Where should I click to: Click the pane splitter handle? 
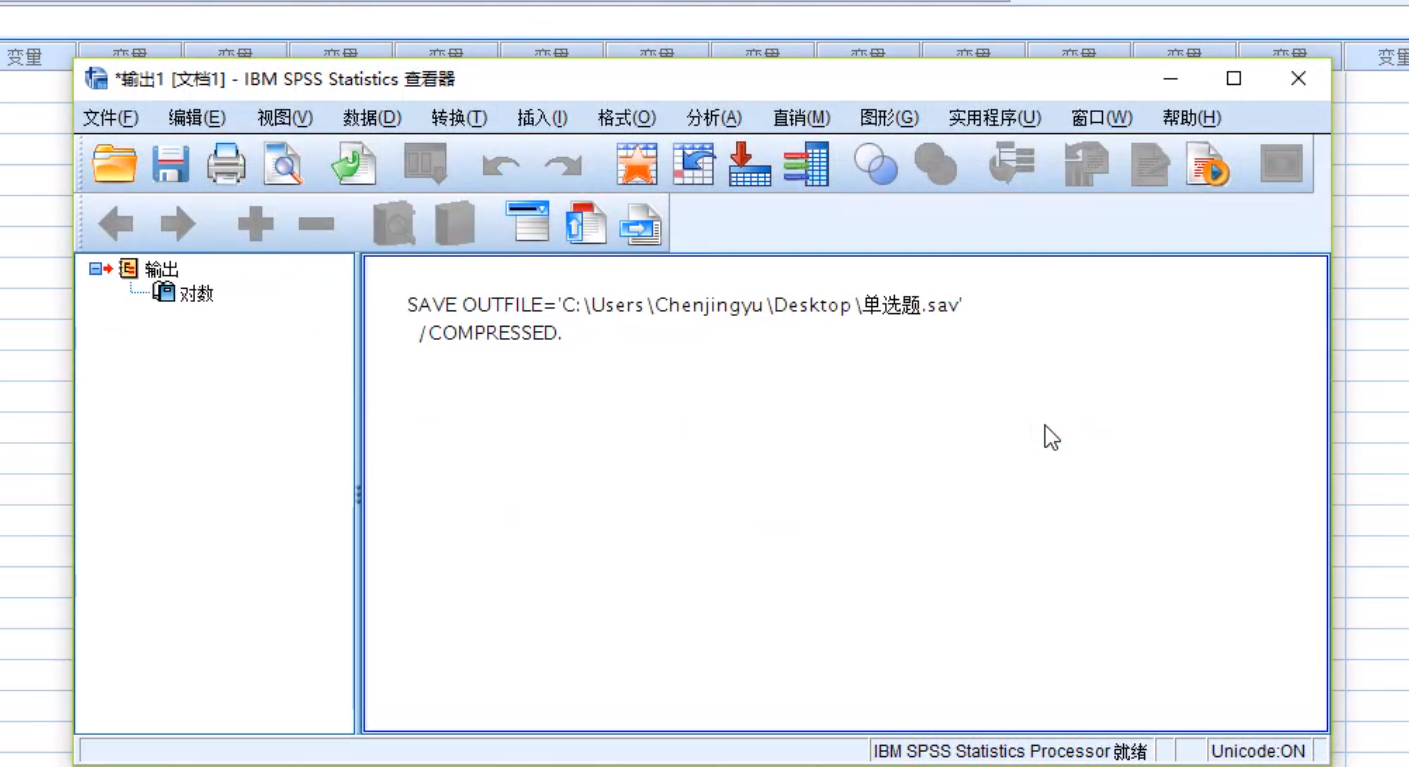click(x=358, y=494)
